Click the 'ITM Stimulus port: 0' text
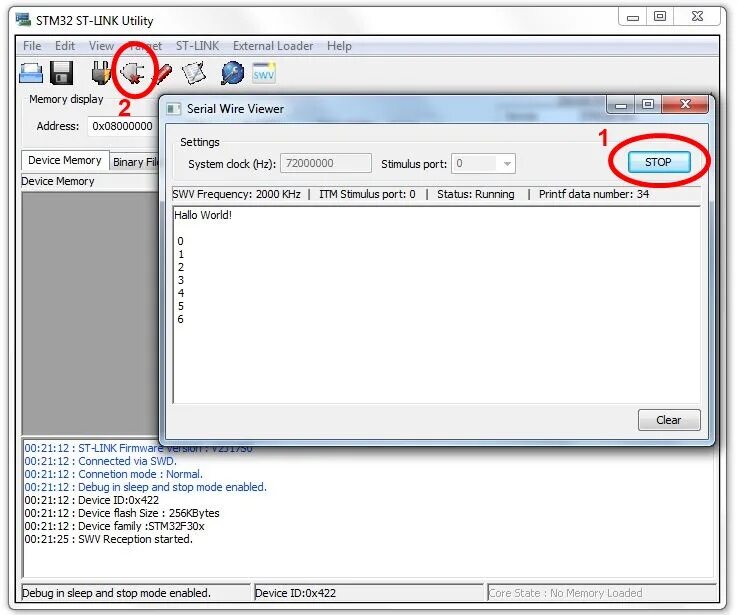 click(367, 194)
